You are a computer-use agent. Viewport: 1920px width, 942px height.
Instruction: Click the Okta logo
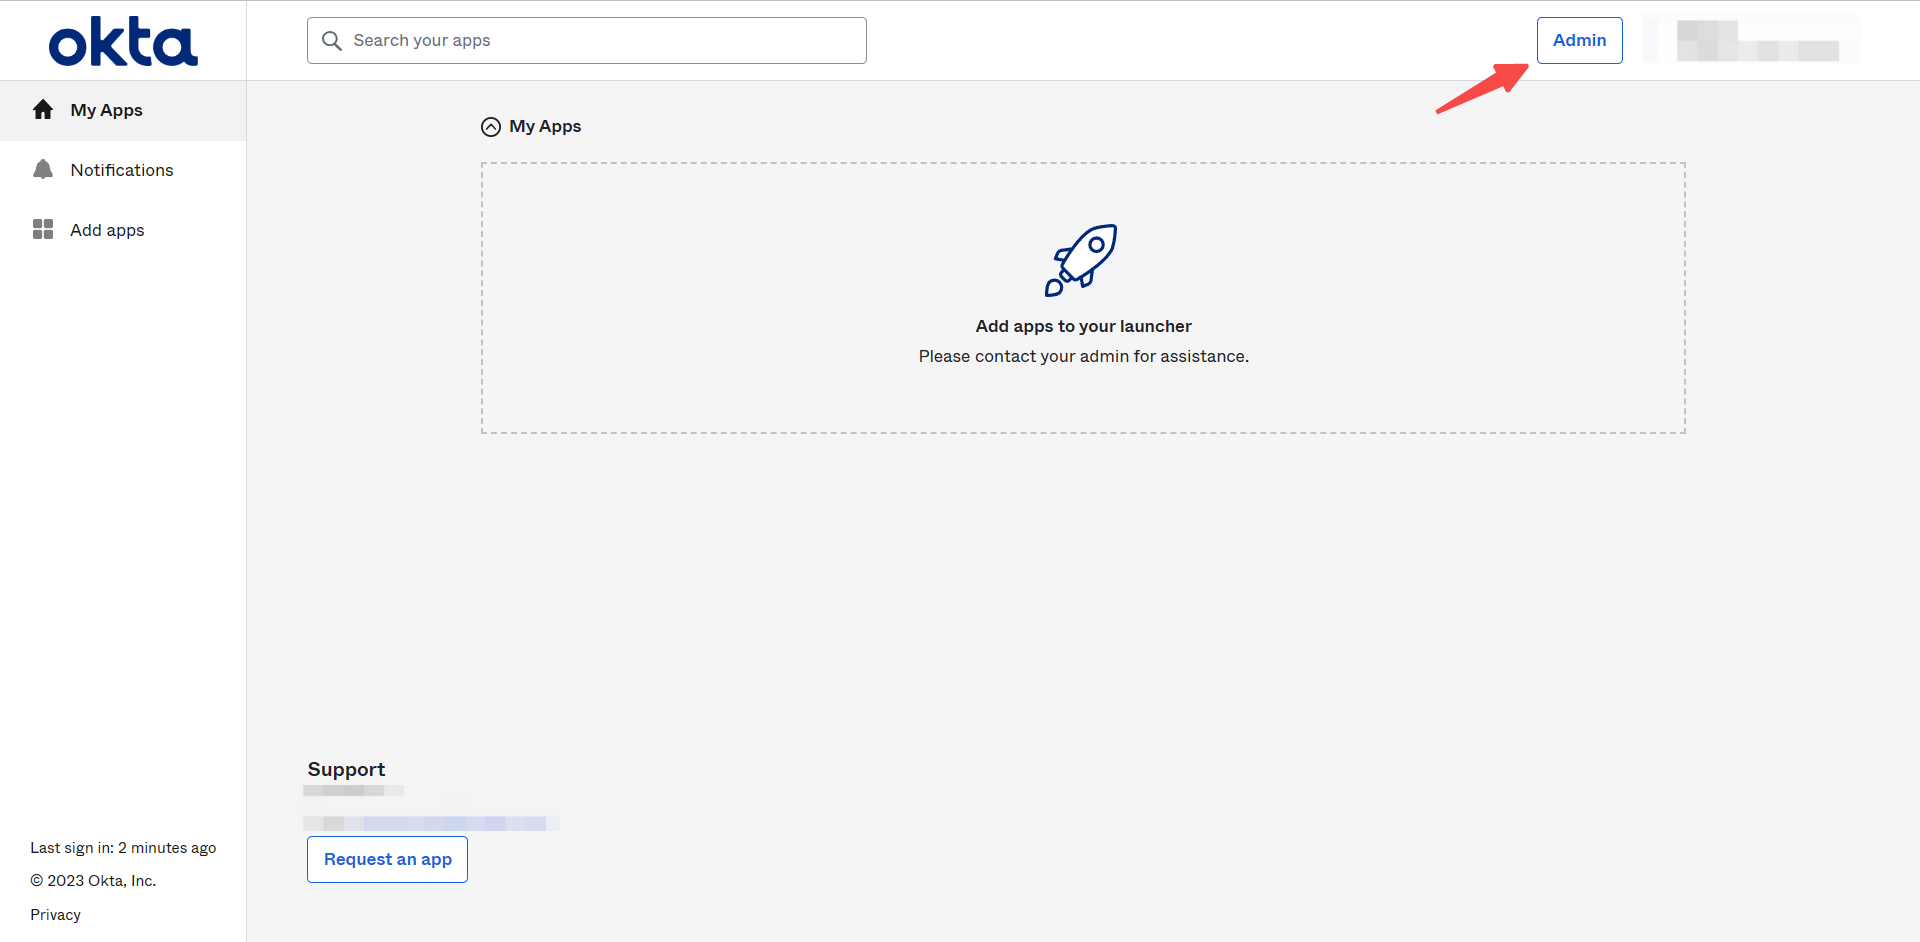pyautogui.click(x=123, y=41)
